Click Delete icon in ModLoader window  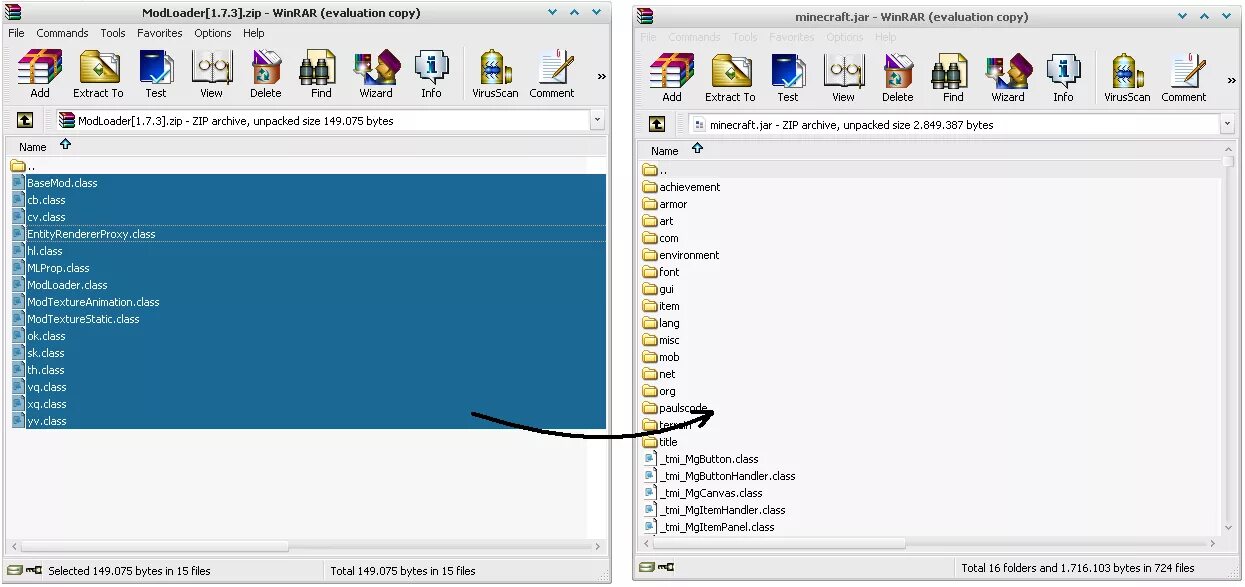coord(266,74)
